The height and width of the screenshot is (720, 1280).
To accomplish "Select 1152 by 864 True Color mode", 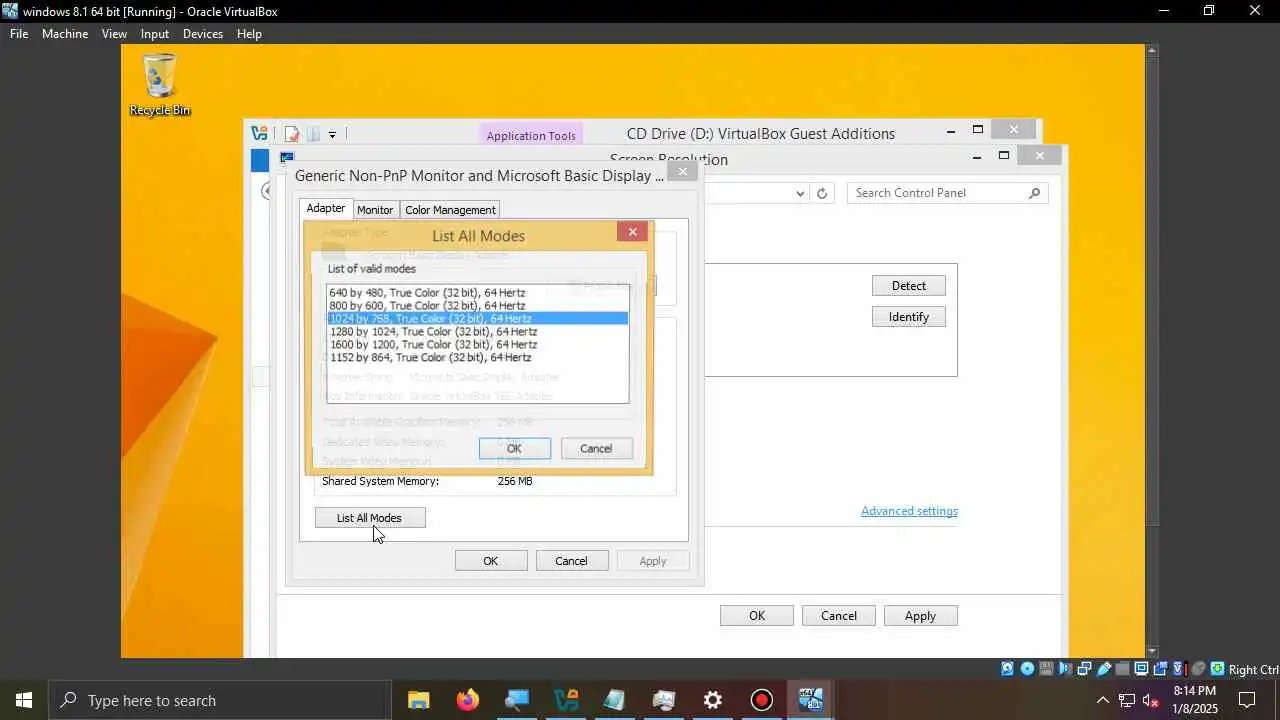I will click(477, 357).
